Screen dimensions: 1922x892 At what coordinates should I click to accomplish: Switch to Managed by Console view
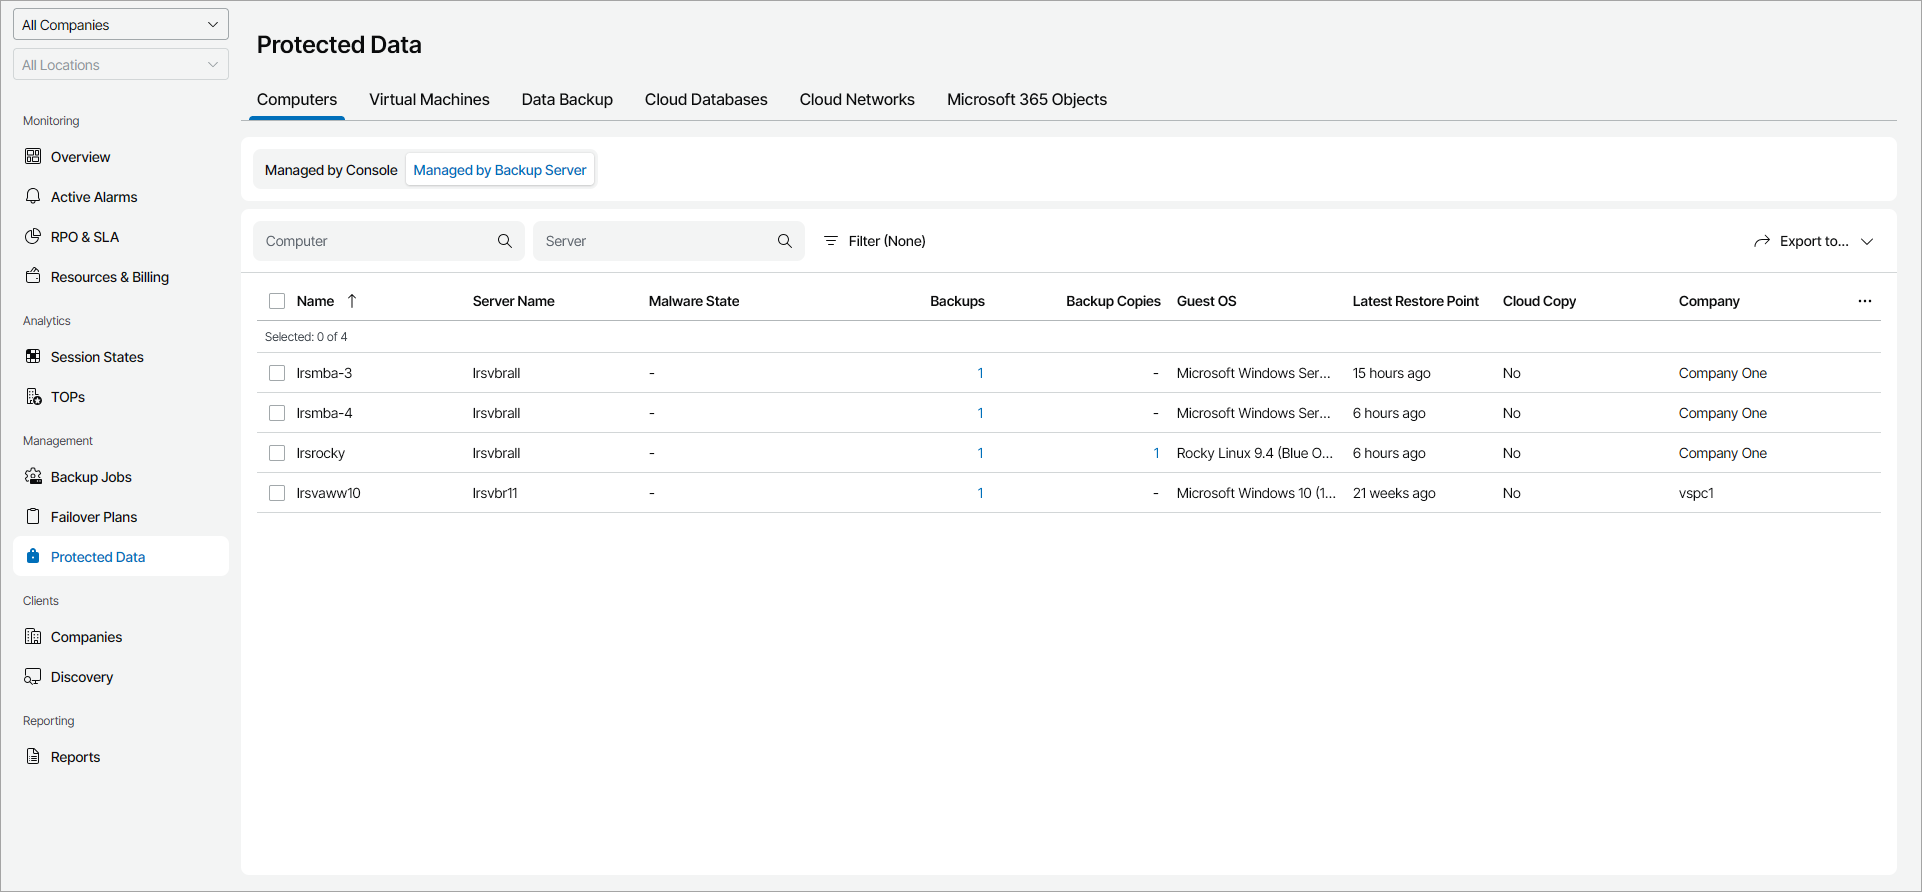pos(331,170)
